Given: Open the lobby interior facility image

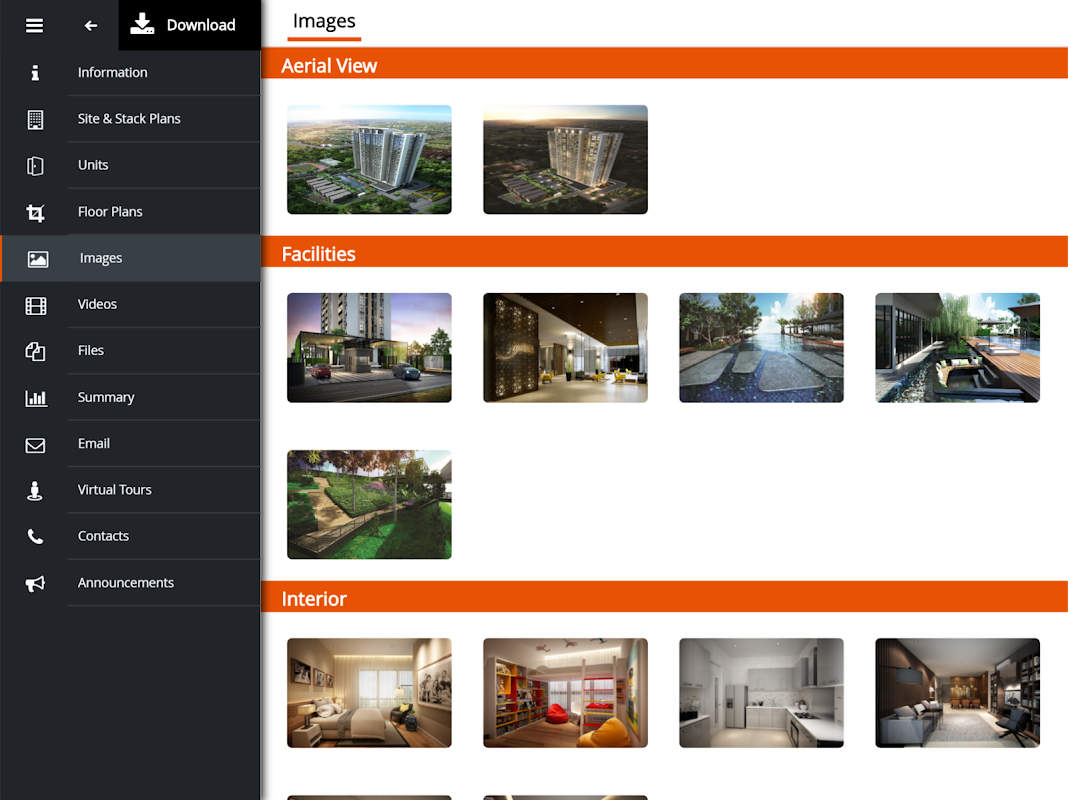Looking at the screenshot, I should click(565, 348).
